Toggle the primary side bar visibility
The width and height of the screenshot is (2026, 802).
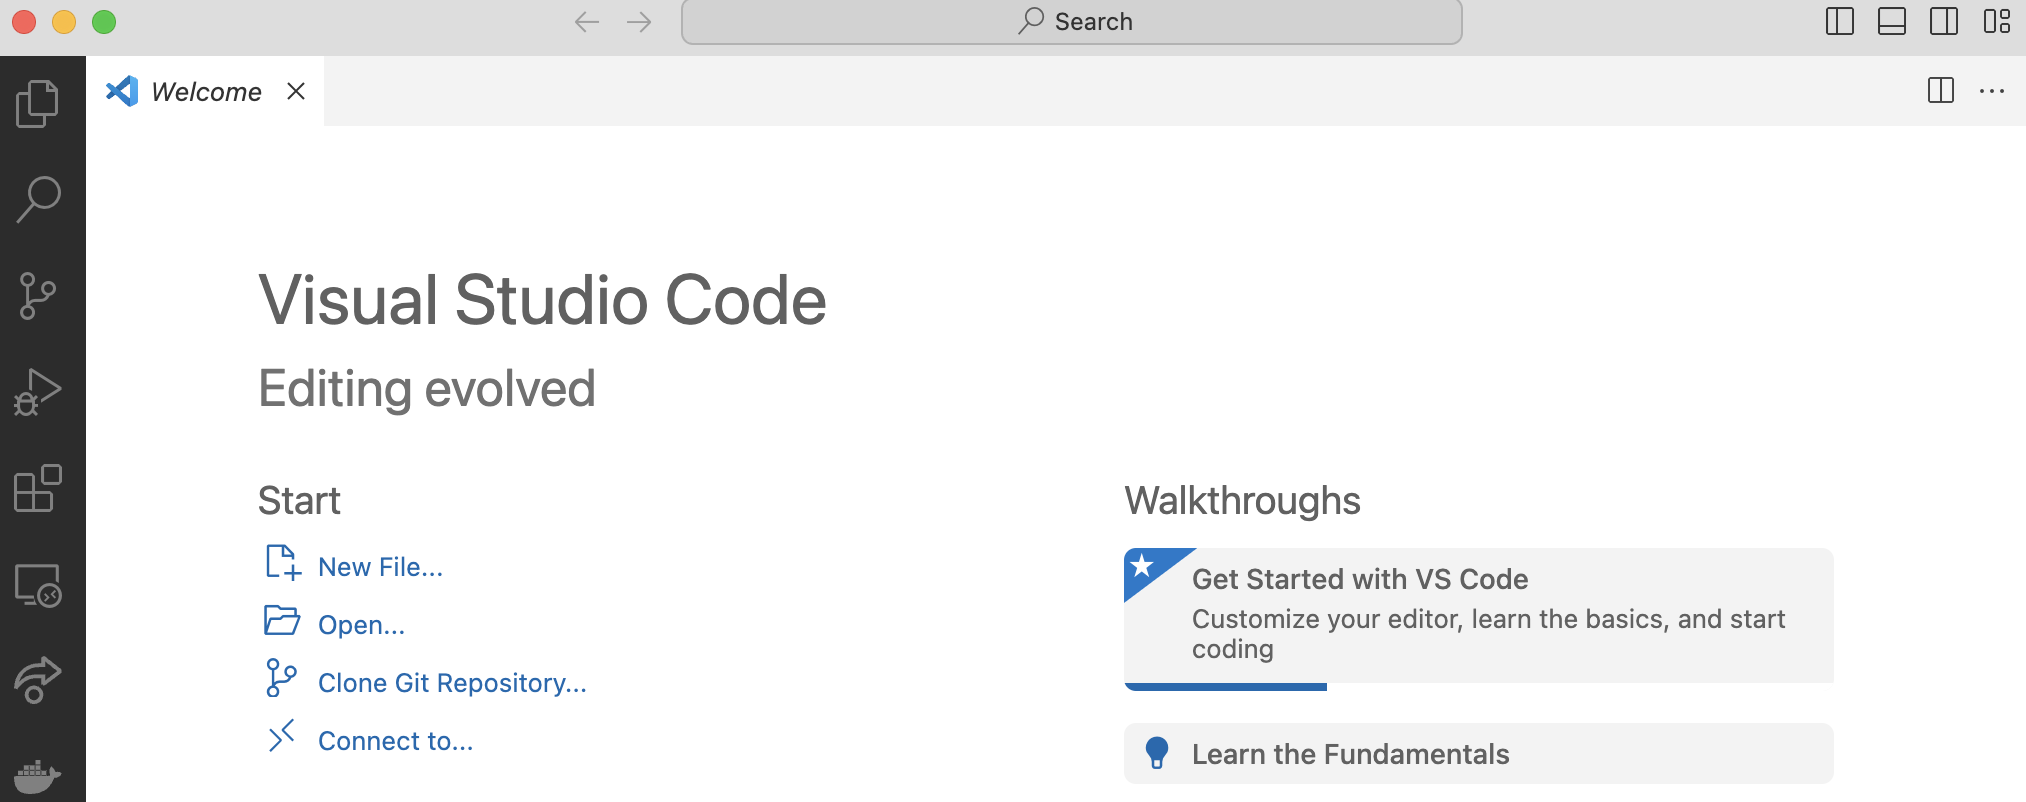[x=1839, y=21]
